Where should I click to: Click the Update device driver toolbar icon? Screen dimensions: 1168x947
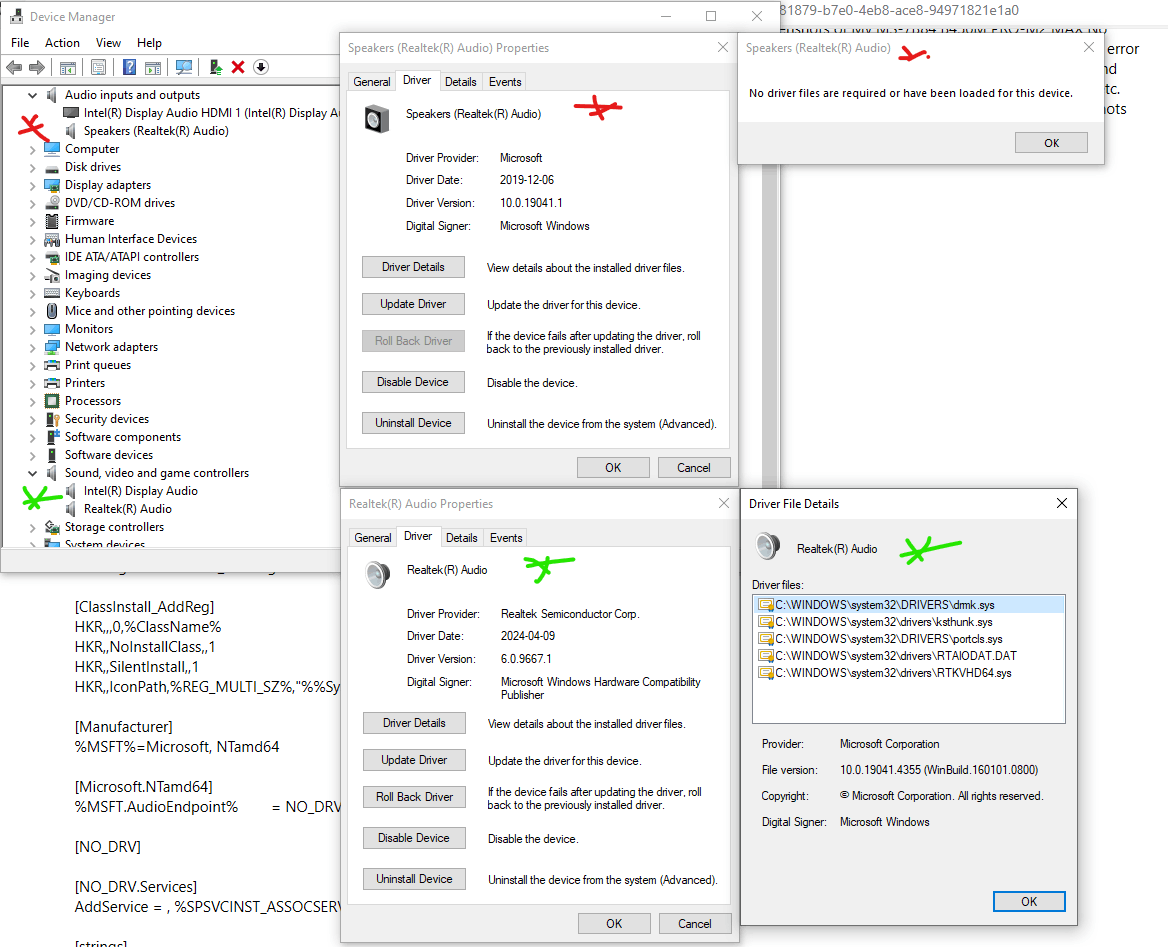click(216, 68)
